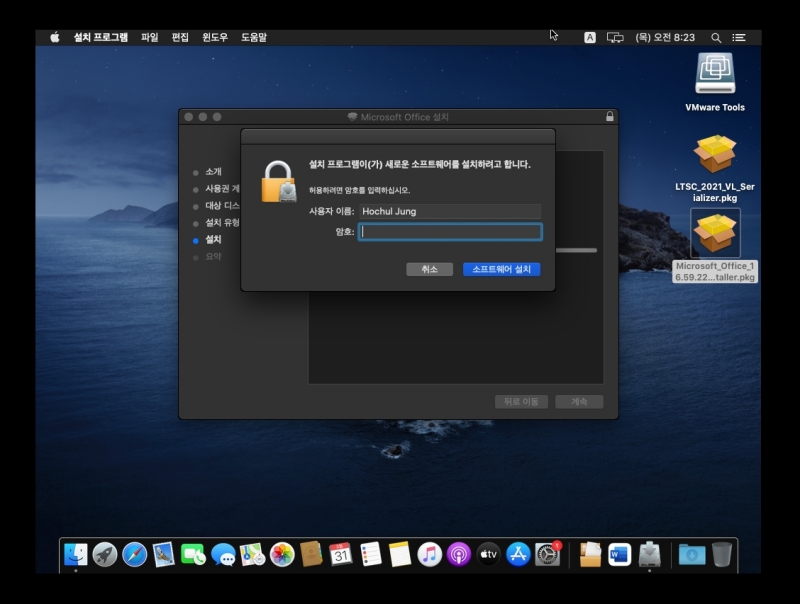
Task: Open App Store from the Dock
Action: click(518, 555)
